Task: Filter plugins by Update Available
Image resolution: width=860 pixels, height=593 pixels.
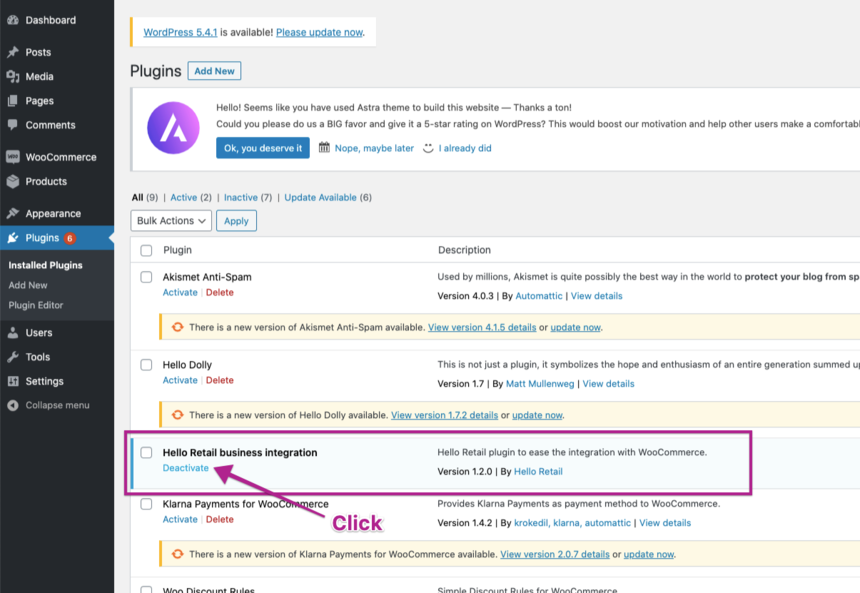Action: pyautogui.click(x=320, y=197)
